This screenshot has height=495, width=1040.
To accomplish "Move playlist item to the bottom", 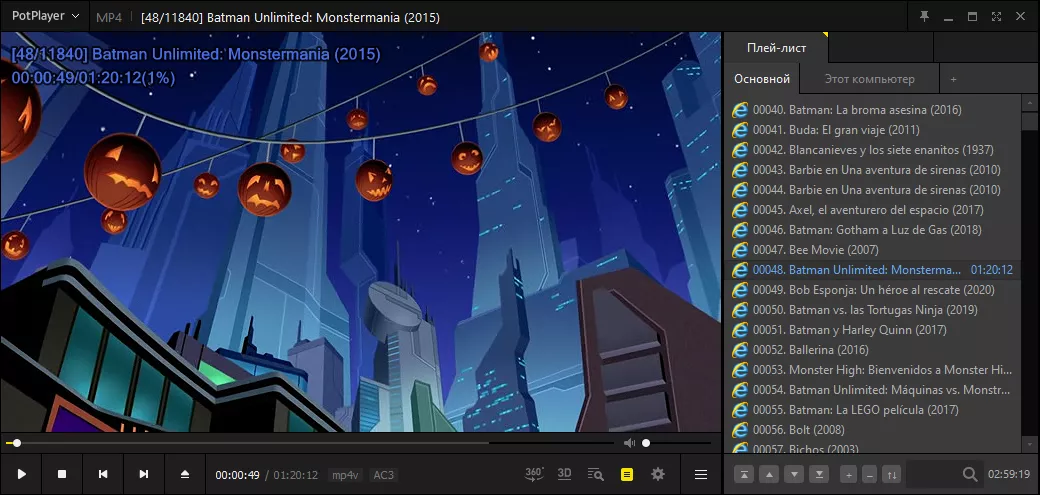I will pos(820,474).
